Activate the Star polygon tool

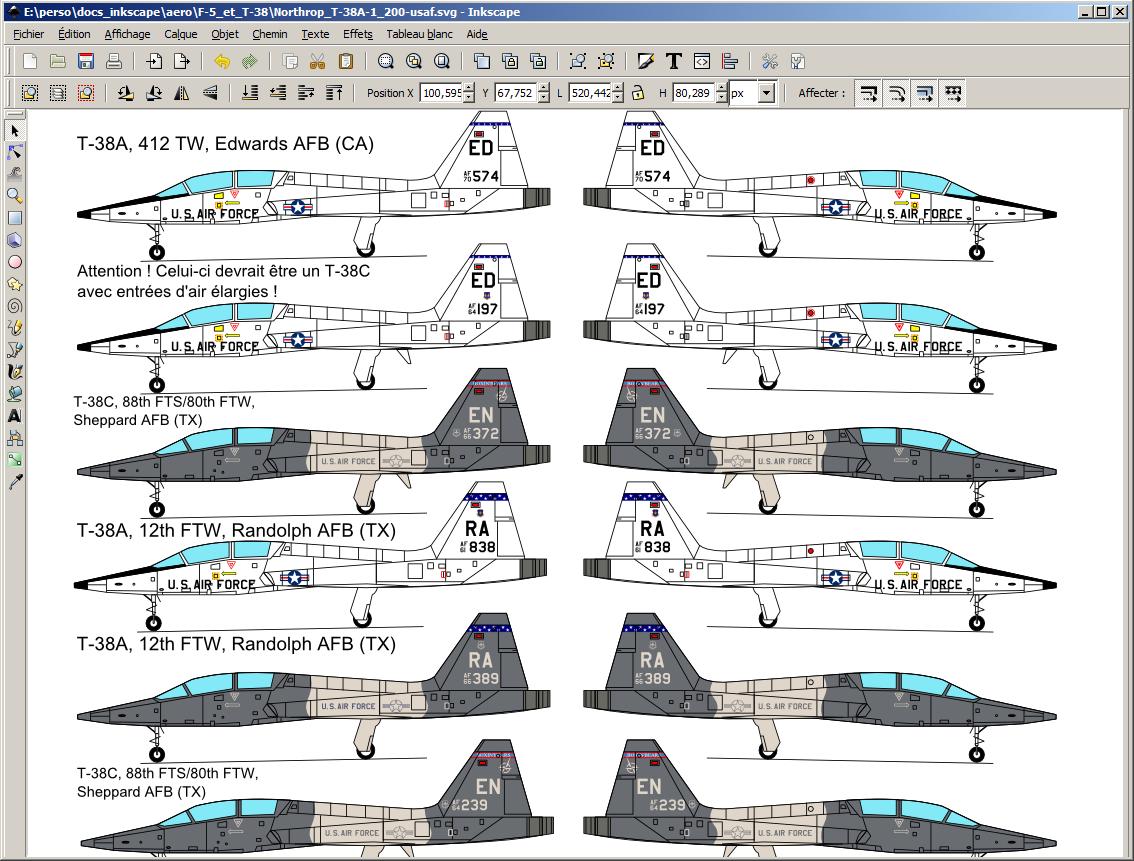[15, 284]
